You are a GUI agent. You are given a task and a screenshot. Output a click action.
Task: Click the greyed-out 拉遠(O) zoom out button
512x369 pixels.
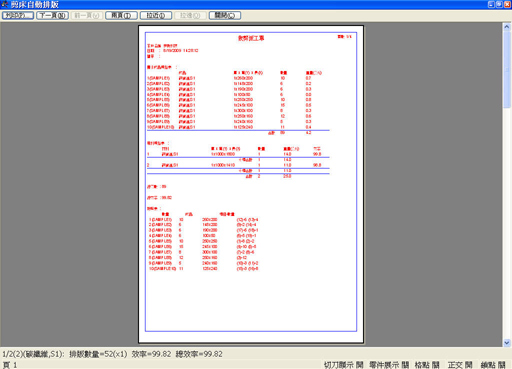(190, 16)
